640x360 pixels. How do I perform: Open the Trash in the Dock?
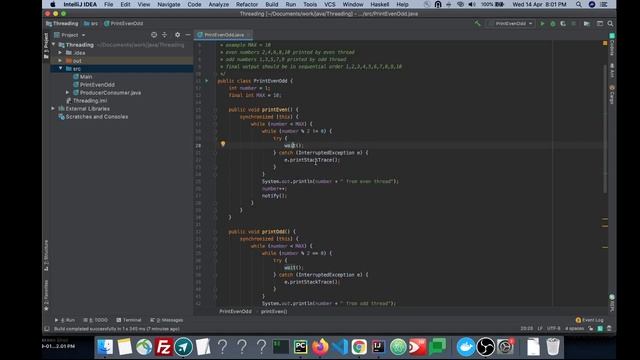553,347
